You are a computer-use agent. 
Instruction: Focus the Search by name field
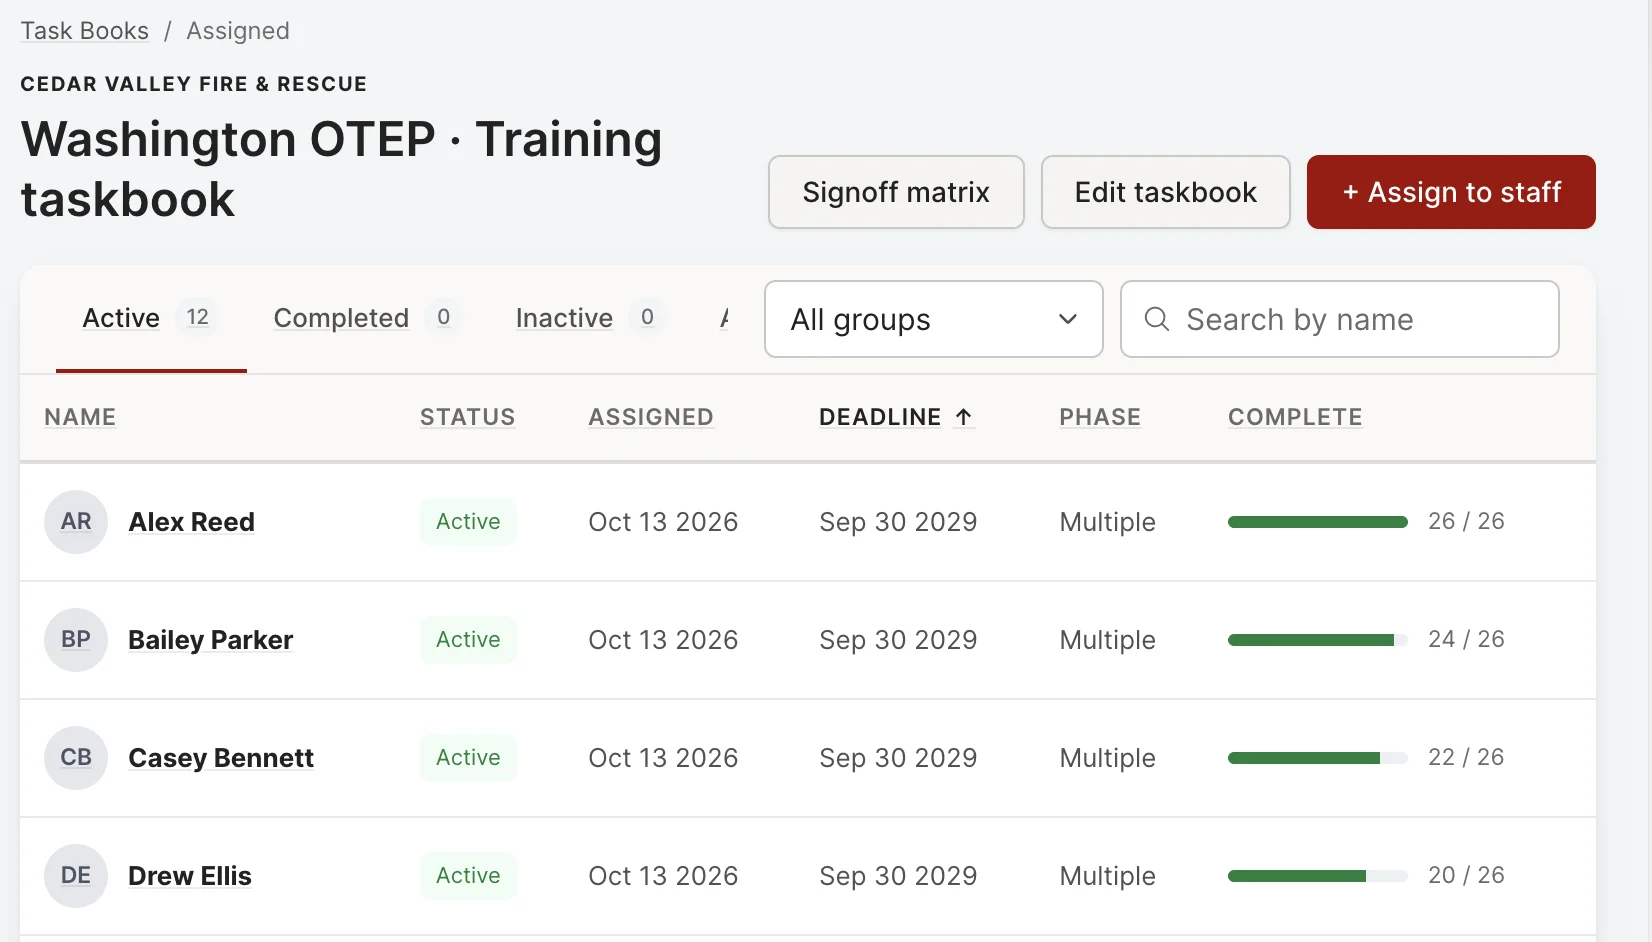(1340, 319)
